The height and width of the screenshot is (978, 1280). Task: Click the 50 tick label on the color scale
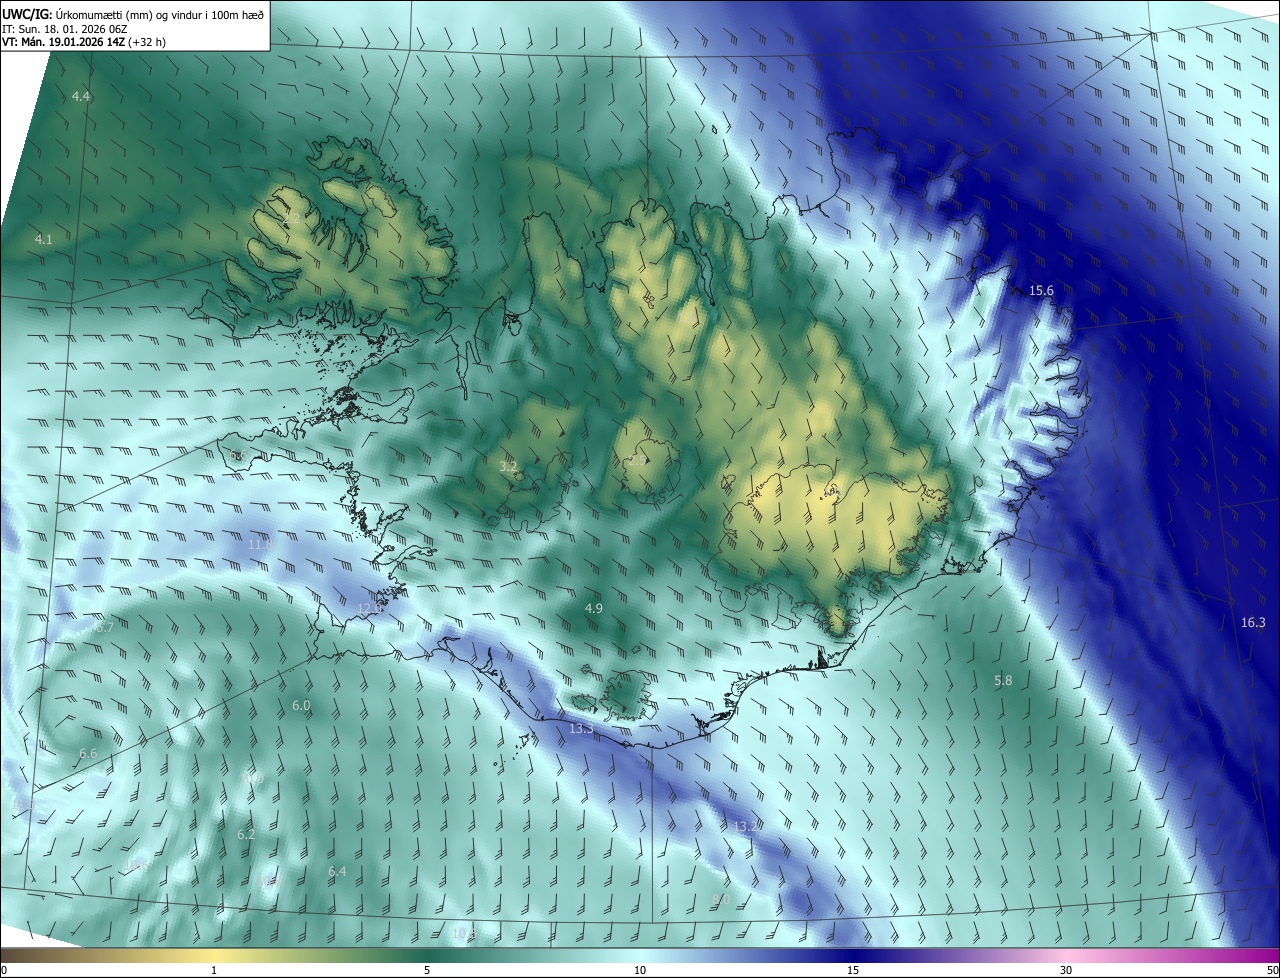click(x=1272, y=970)
